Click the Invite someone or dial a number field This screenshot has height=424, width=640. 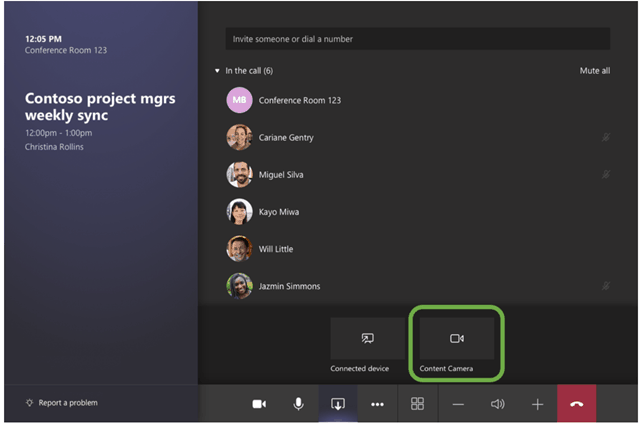coord(418,39)
